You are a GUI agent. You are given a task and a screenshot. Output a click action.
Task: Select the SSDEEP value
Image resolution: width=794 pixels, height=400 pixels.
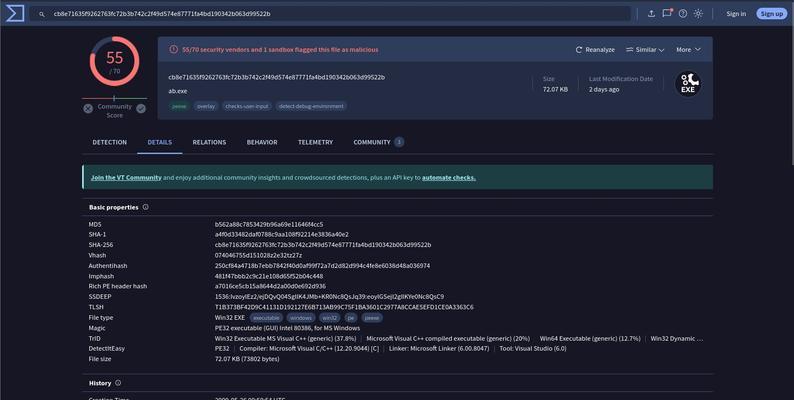329,297
